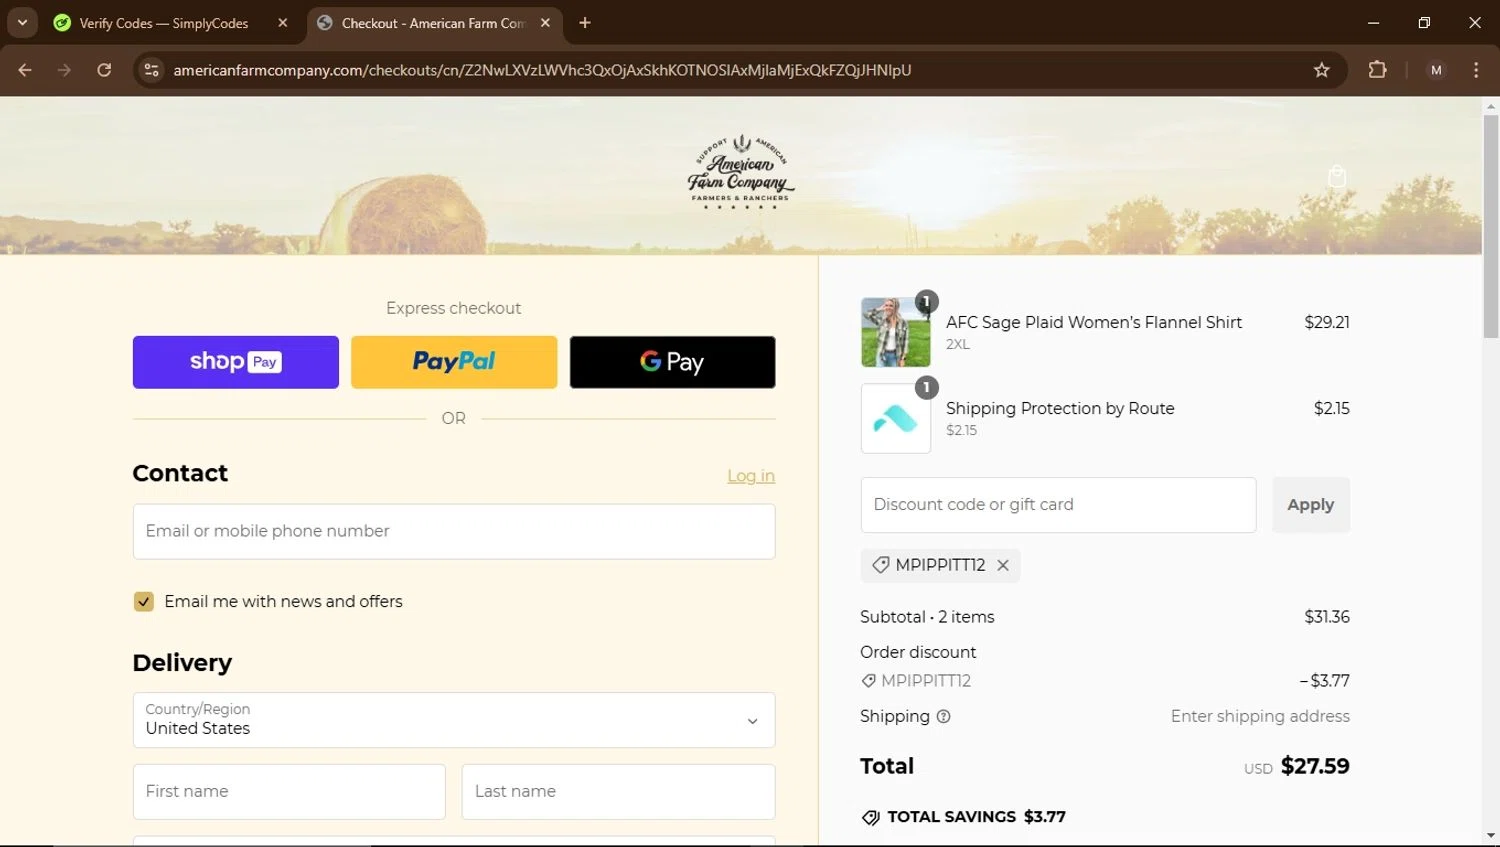Open site information icon in address bar
The height and width of the screenshot is (847, 1500).
(151, 70)
